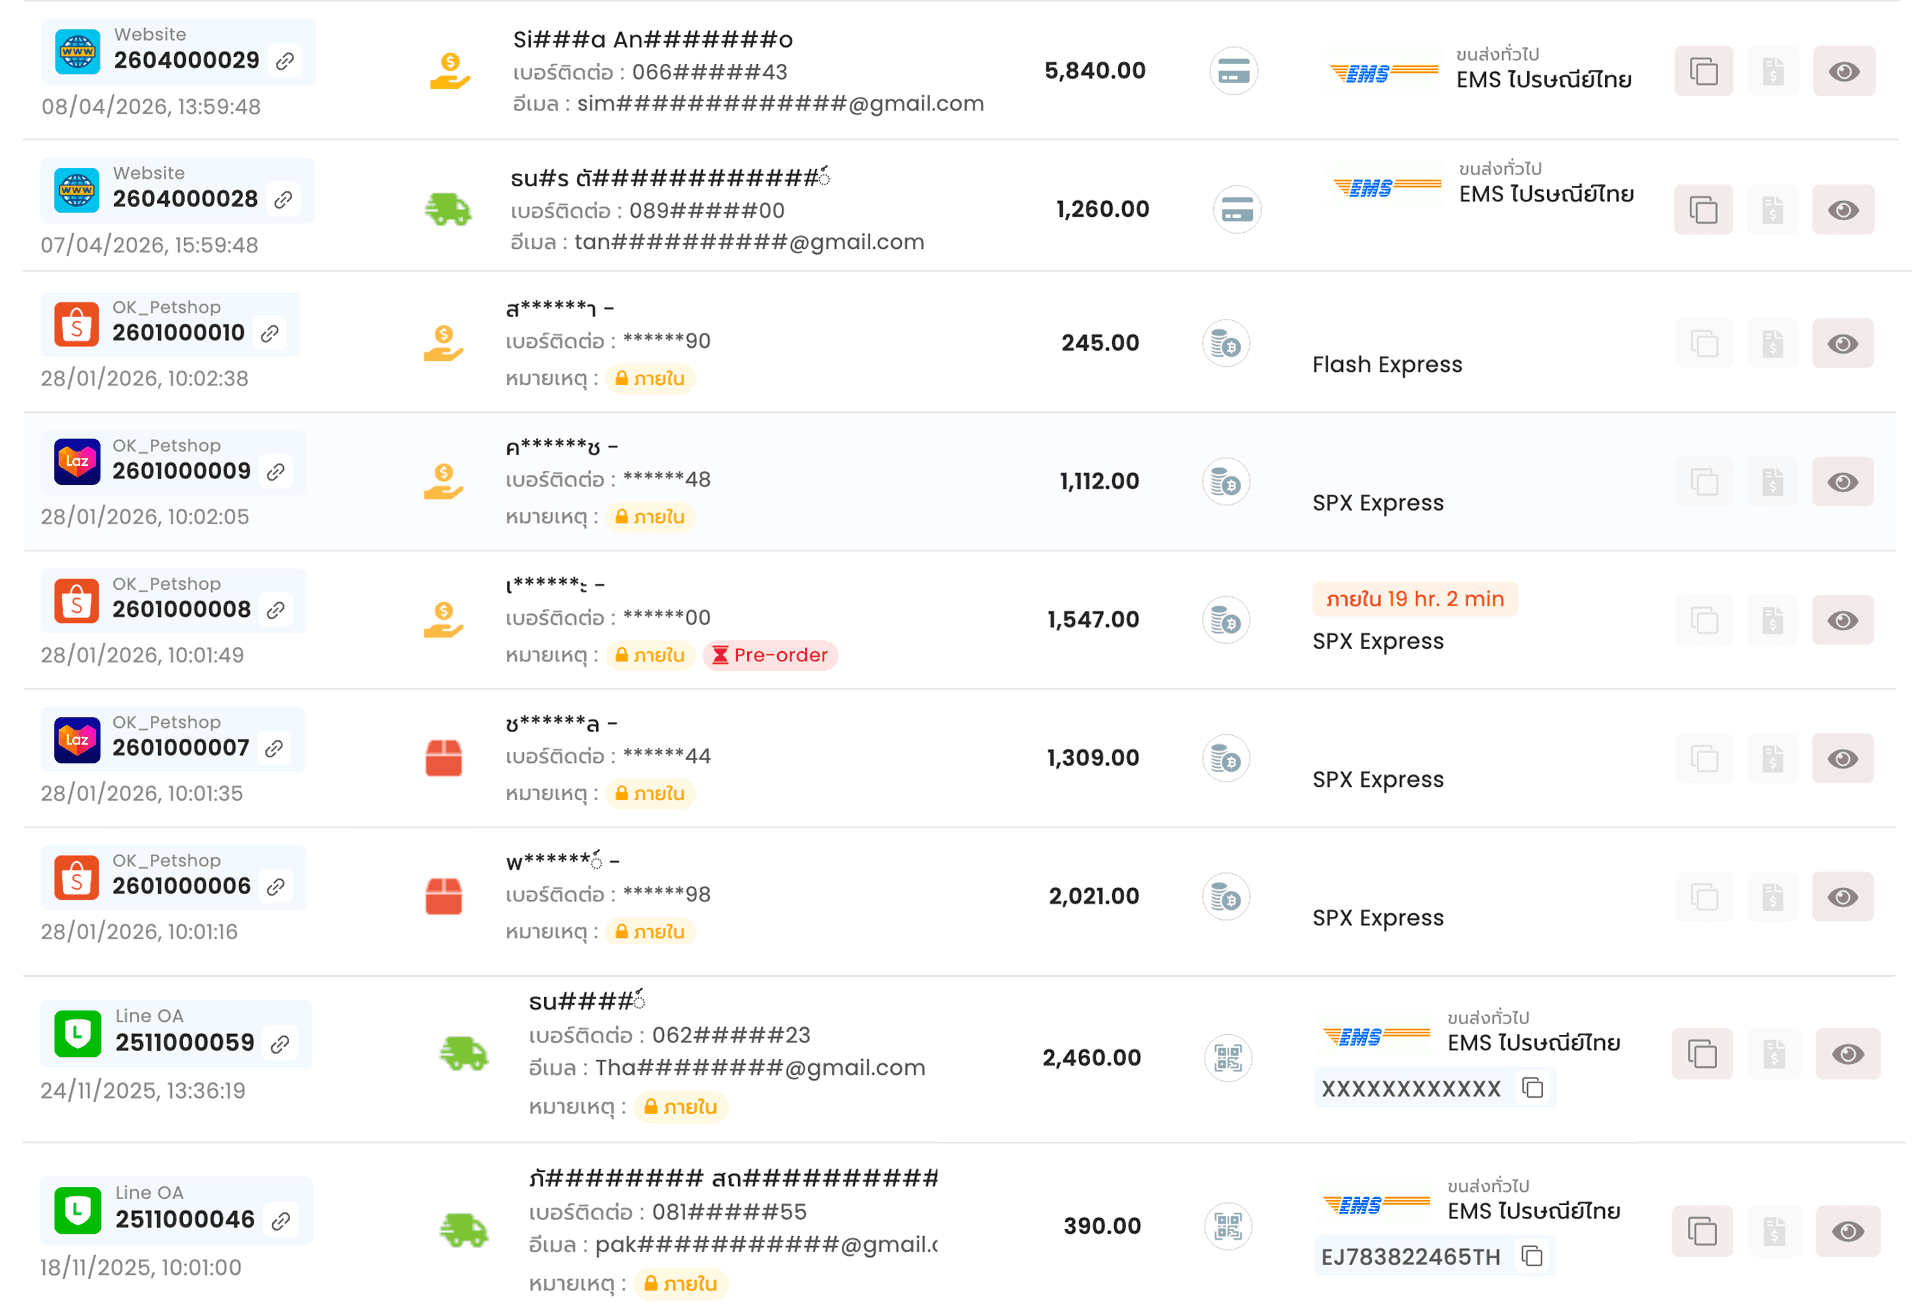The width and height of the screenshot is (1920, 1313).
Task: Duplicate order 2604000029 with copy button
Action: click(x=1703, y=71)
